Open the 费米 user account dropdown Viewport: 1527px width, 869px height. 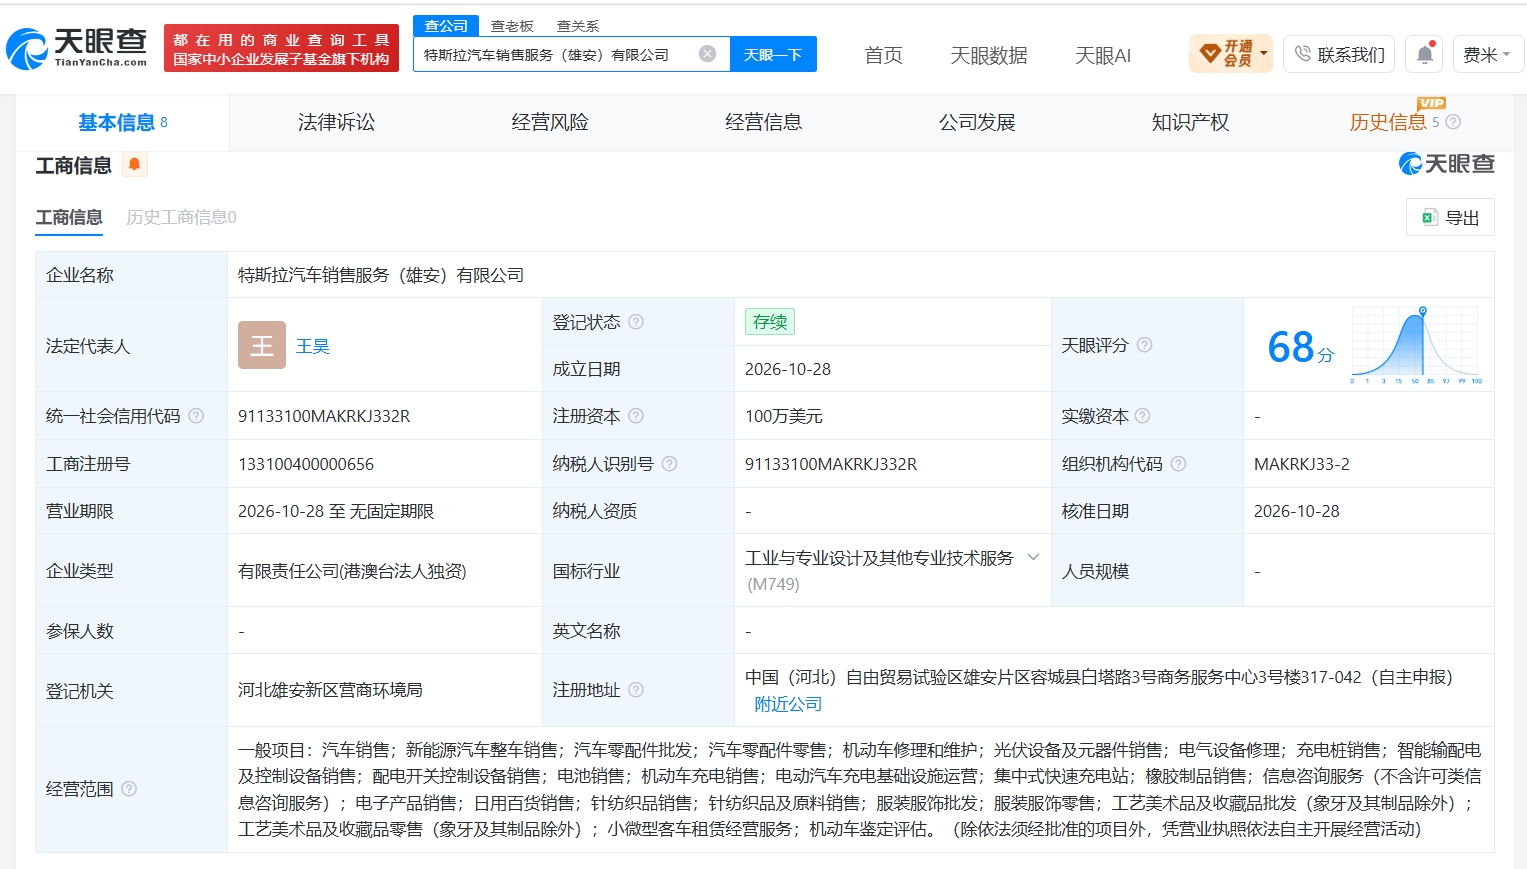(x=1487, y=54)
